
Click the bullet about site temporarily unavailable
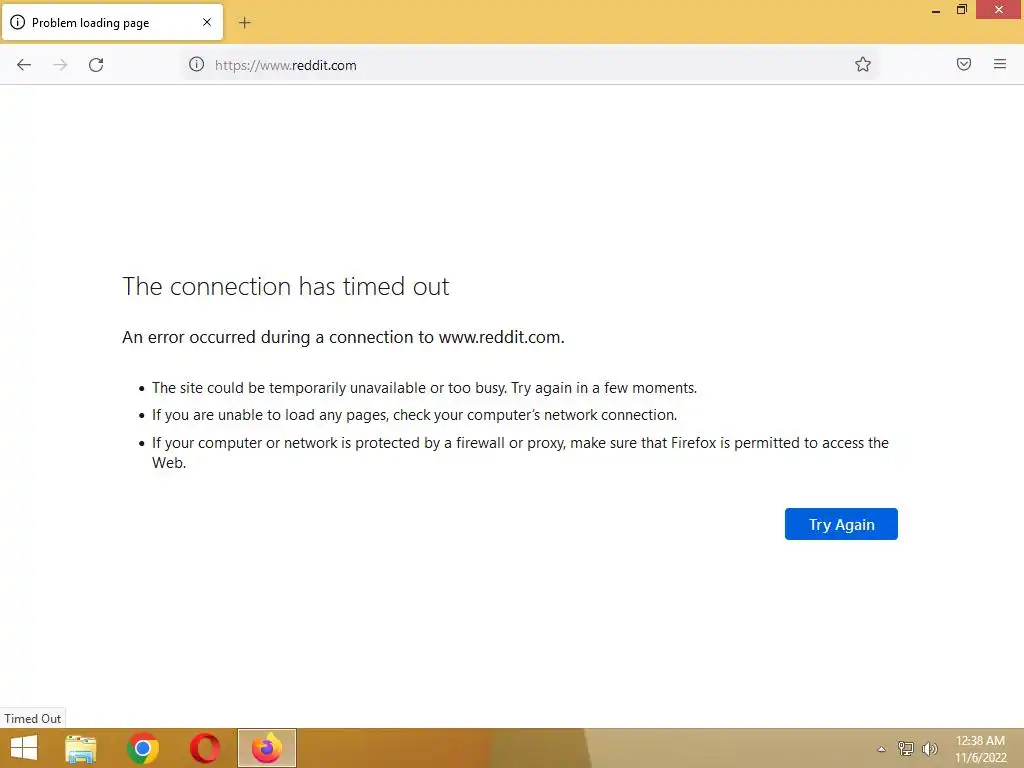click(424, 387)
